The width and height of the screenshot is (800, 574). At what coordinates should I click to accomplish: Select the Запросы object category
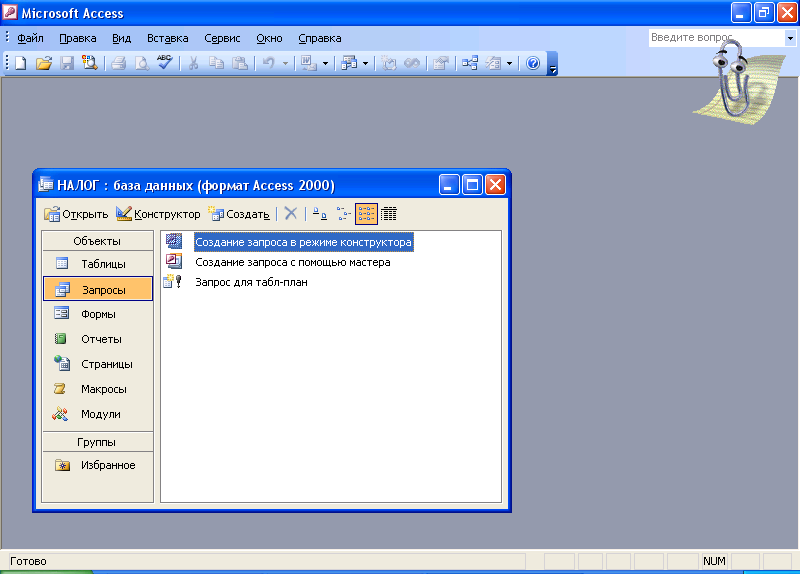pyautogui.click(x=97, y=289)
